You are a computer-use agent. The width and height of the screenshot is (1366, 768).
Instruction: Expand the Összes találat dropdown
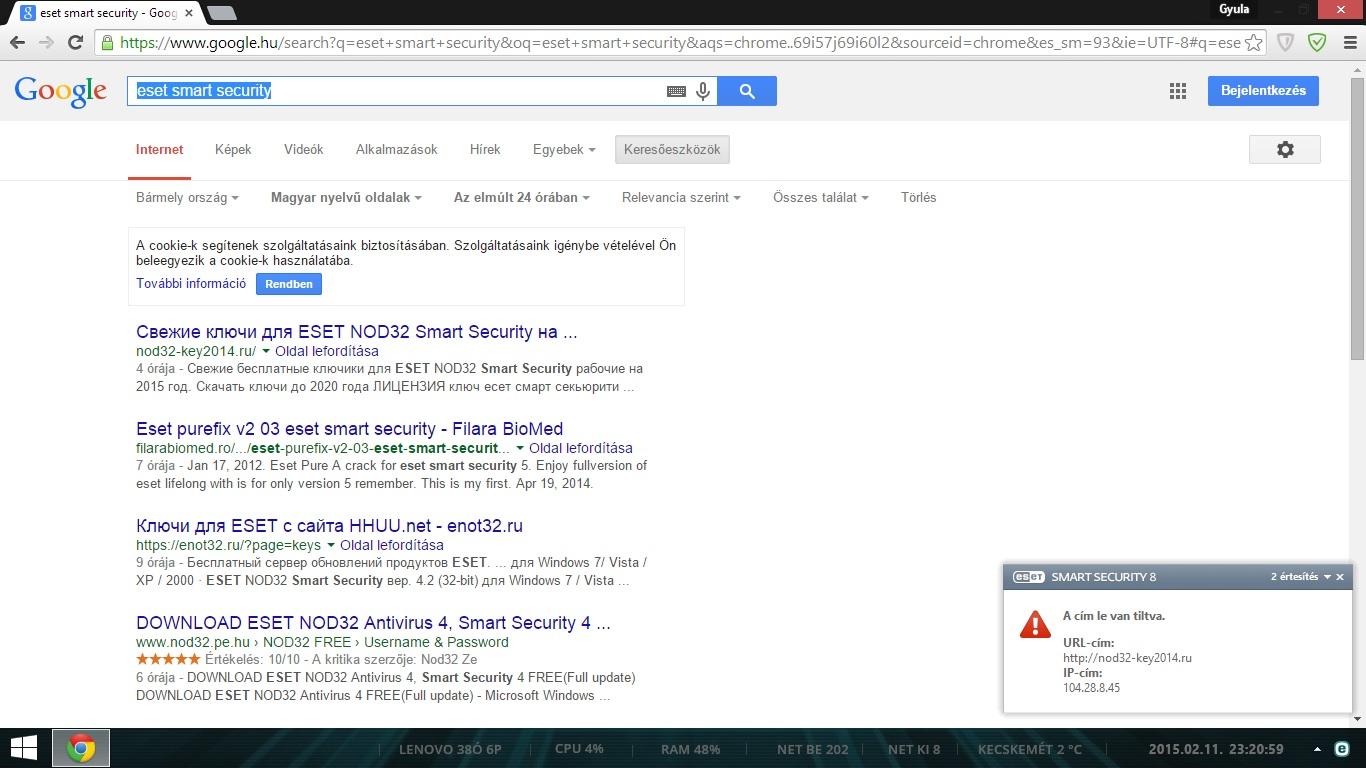[x=820, y=197]
